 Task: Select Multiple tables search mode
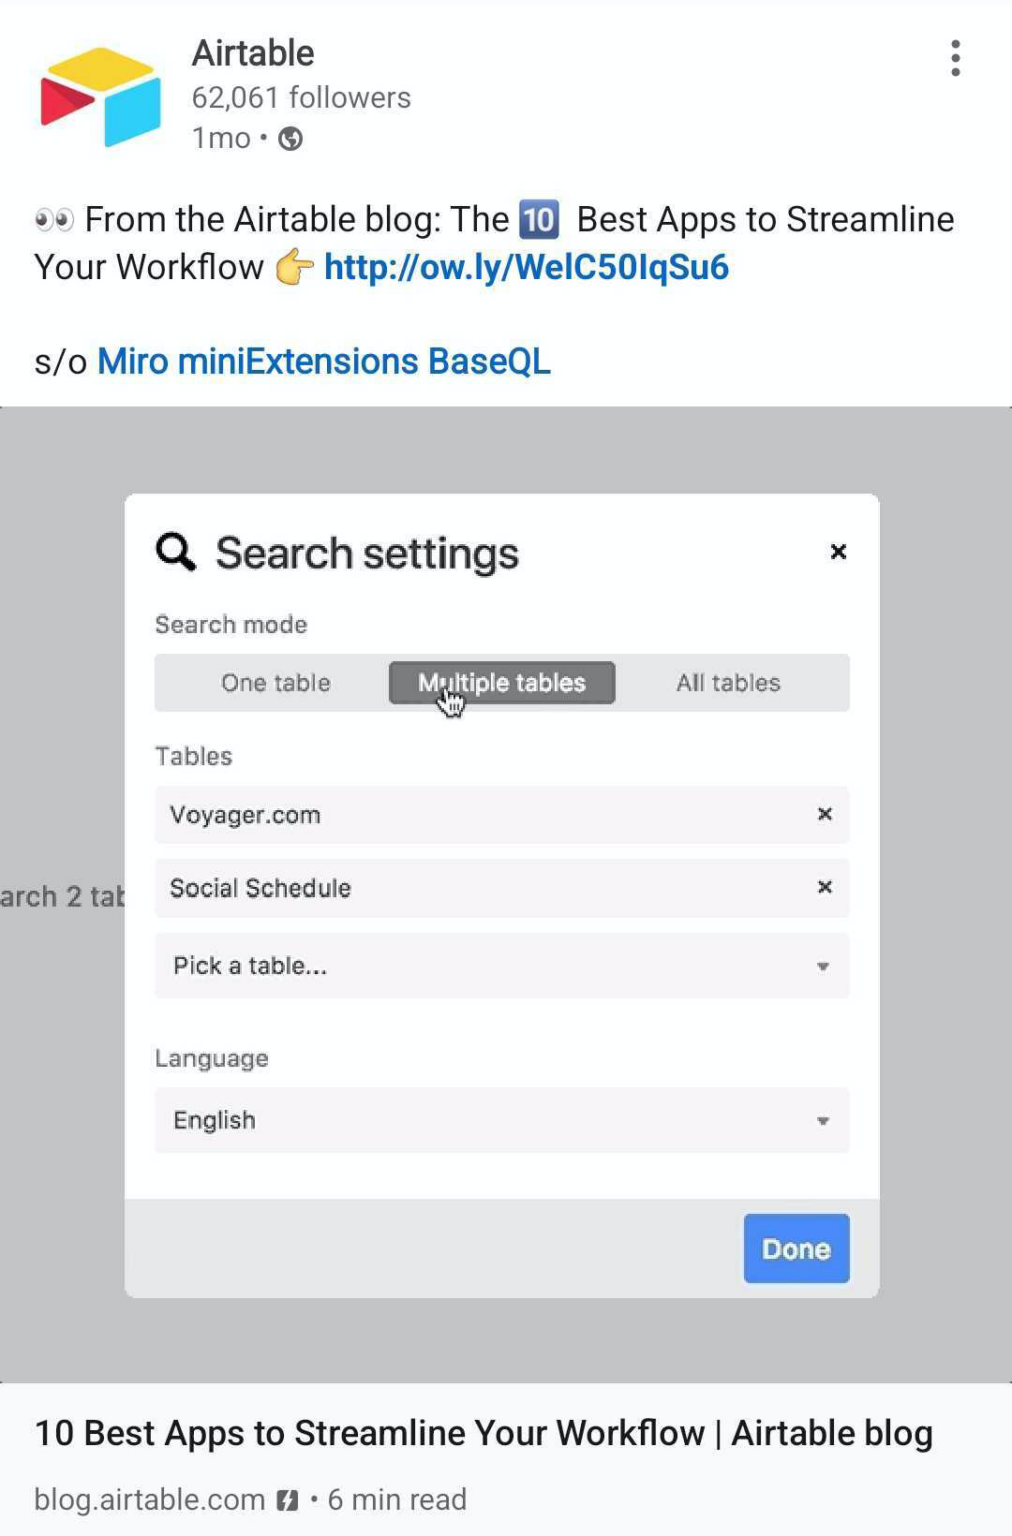point(502,683)
